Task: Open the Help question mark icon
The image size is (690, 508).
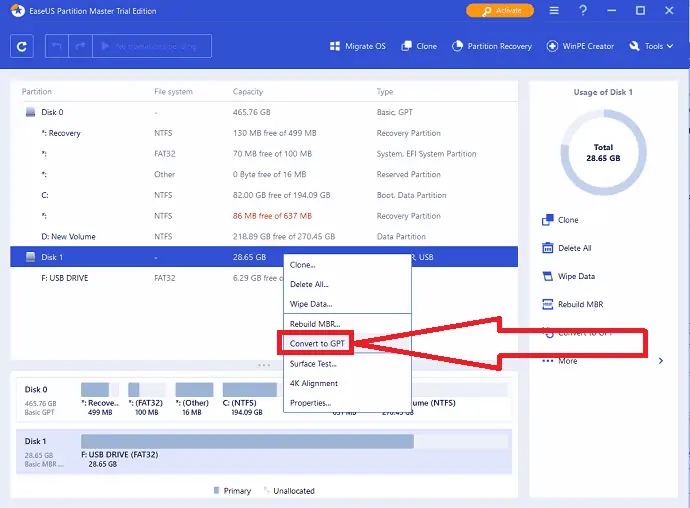Action: [583, 11]
